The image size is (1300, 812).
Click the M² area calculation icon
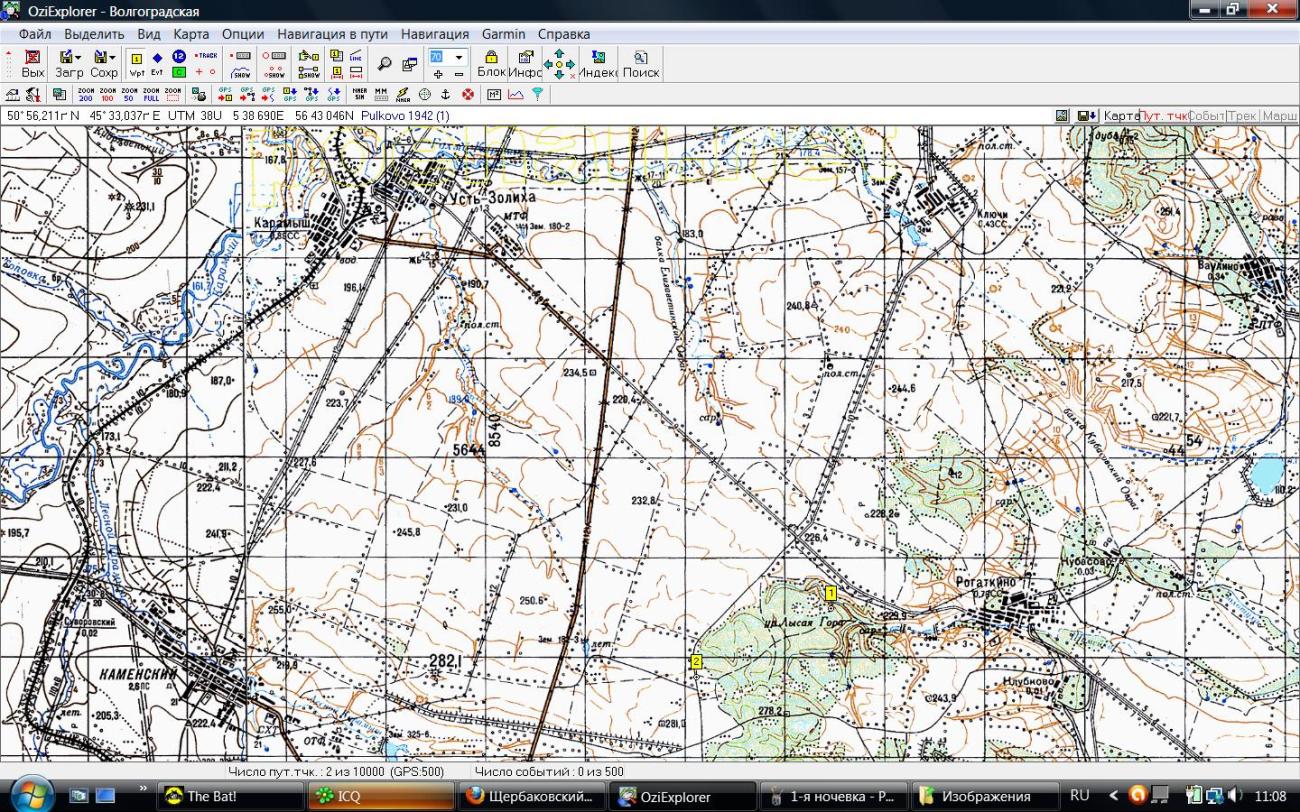(x=494, y=94)
